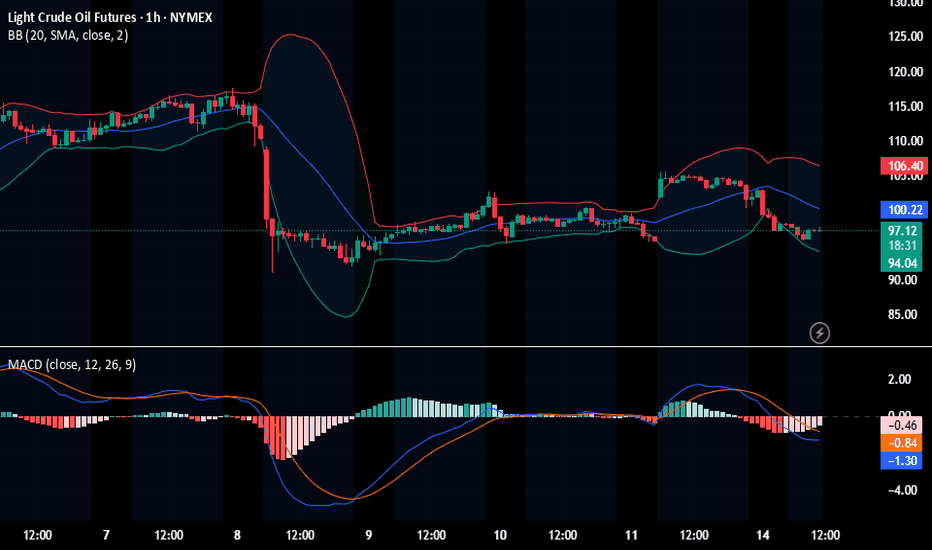This screenshot has height=550, width=932.
Task: Select the BB (20, SMA, close, 2) indicator label
Action: (x=66, y=35)
